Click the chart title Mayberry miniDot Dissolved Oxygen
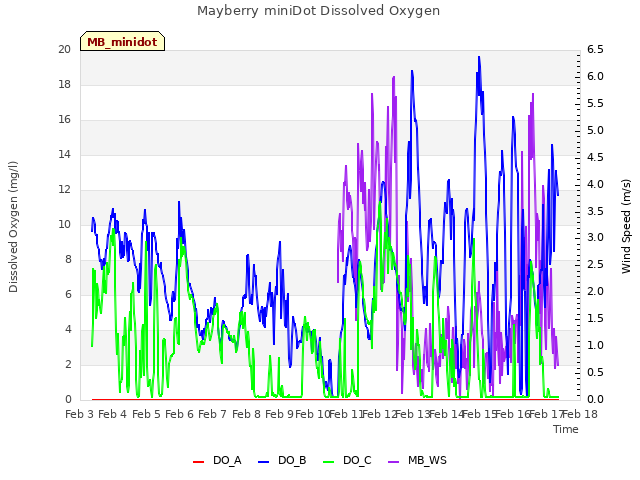This screenshot has height=480, width=640. (x=318, y=11)
